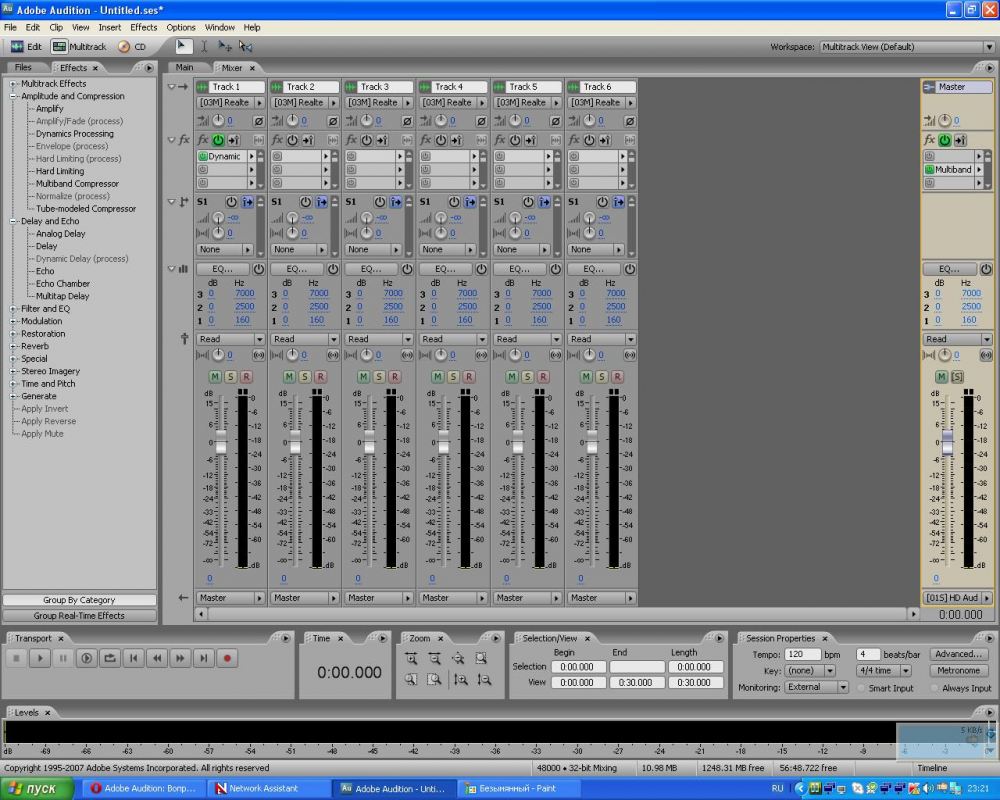The image size is (1000, 800).
Task: Switch to Multitrack view
Action: [x=79, y=47]
